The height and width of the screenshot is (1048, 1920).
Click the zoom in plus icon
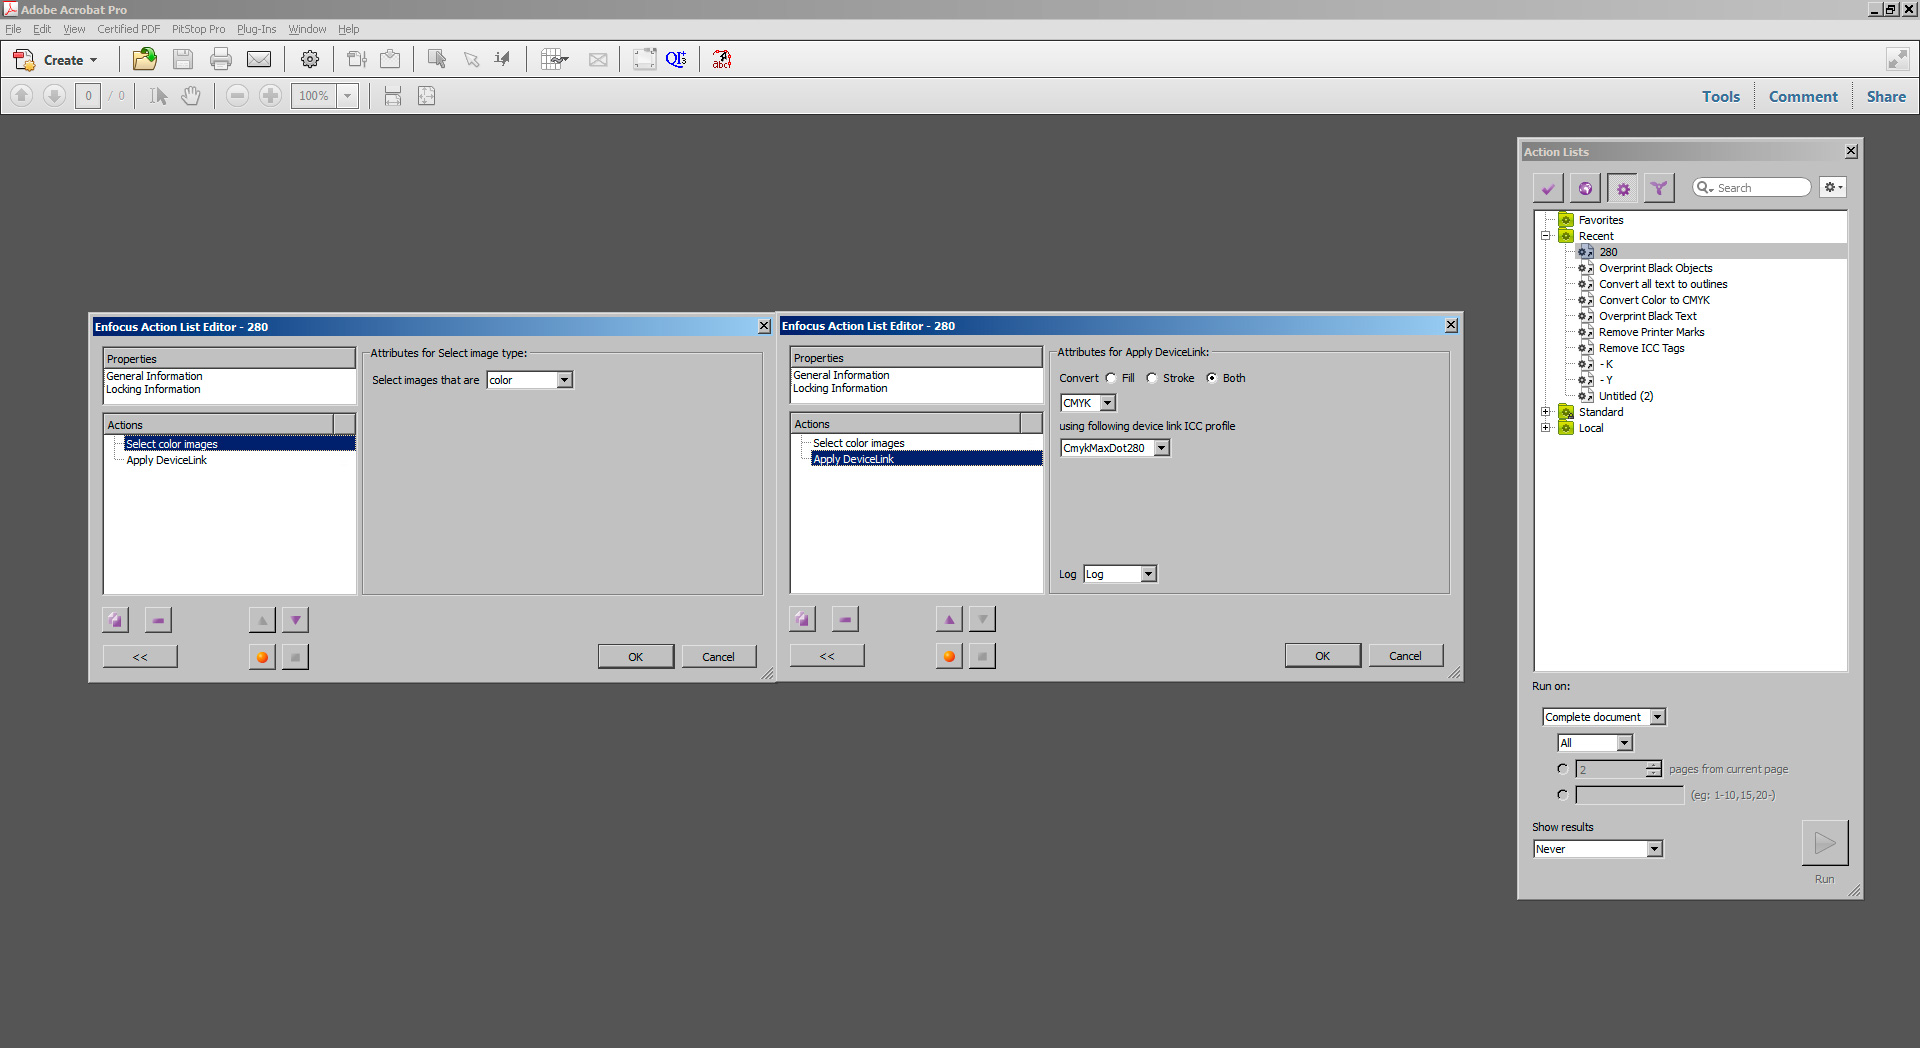[x=270, y=96]
